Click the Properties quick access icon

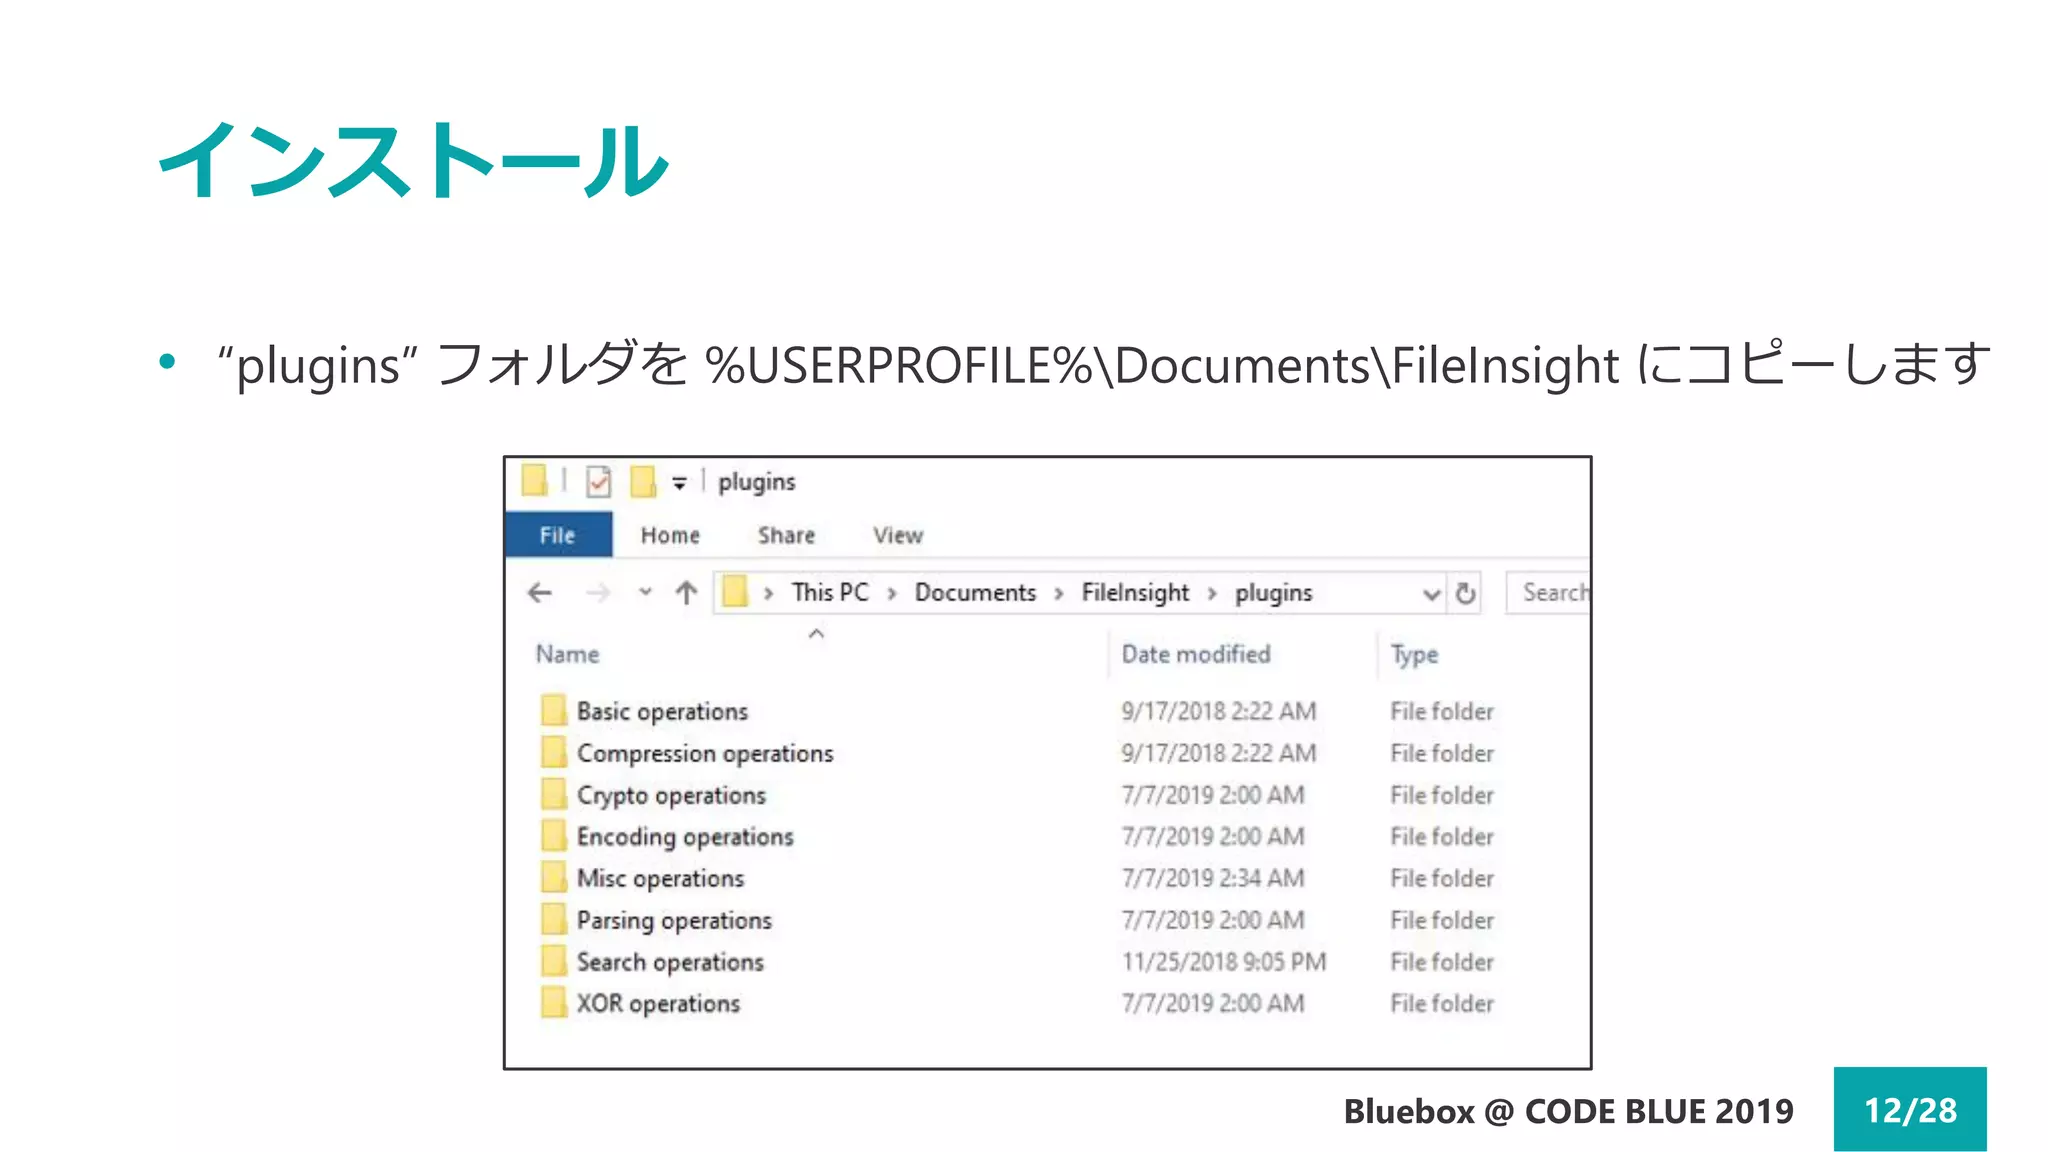[x=598, y=482]
